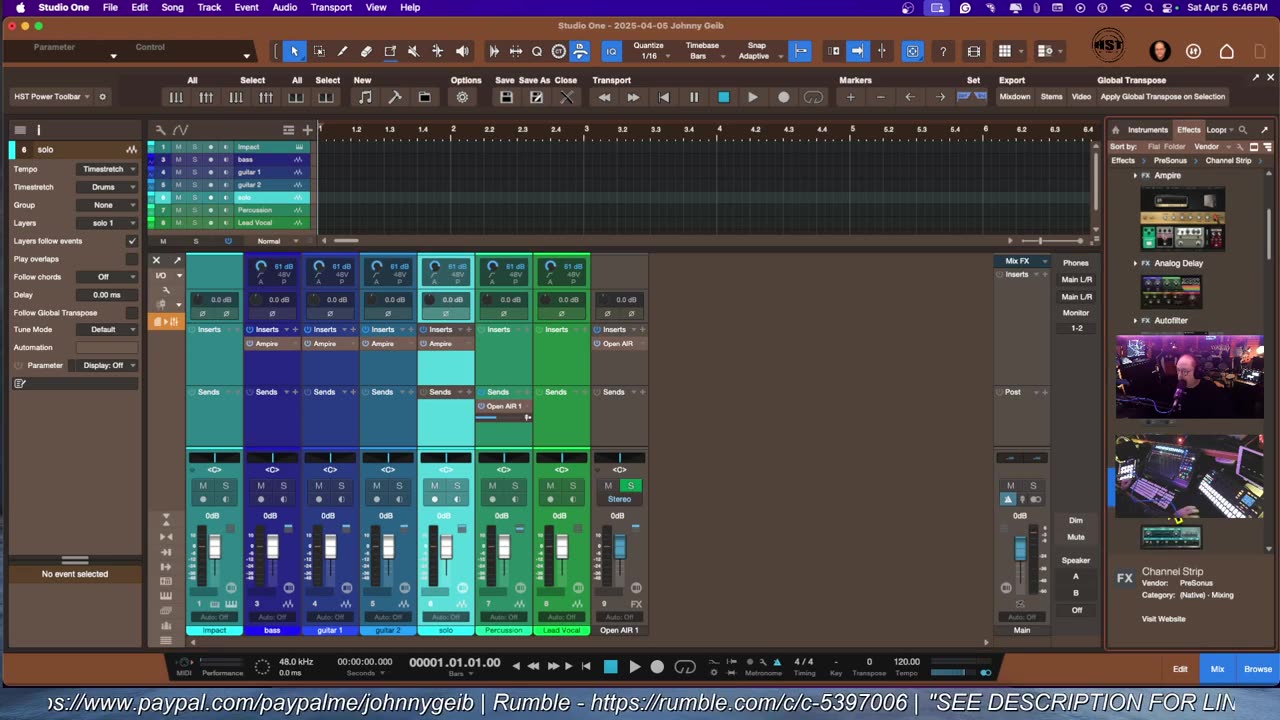Click the Edit view button

pos(1180,669)
